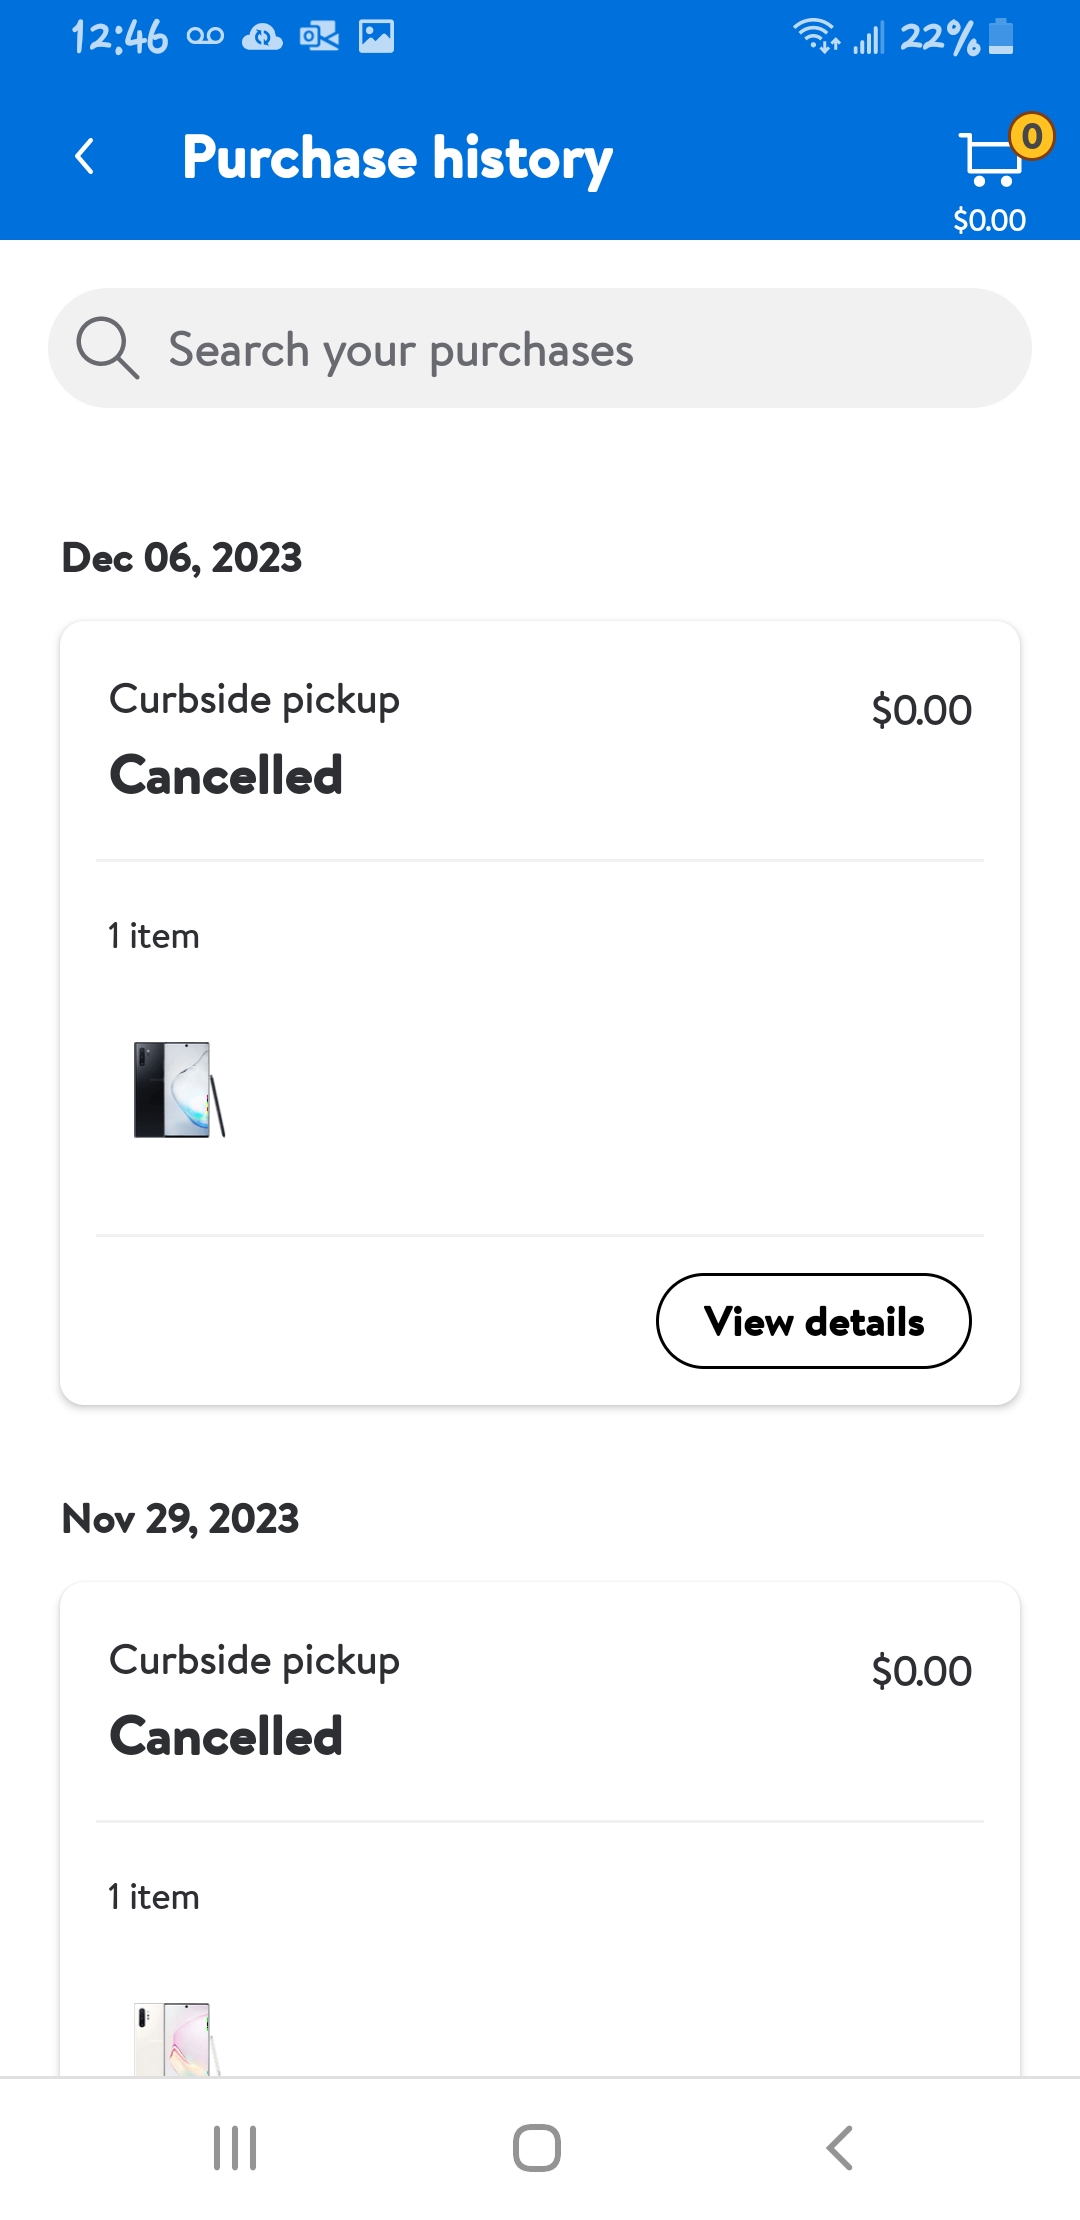Open the shopping cart icon

coord(989,160)
